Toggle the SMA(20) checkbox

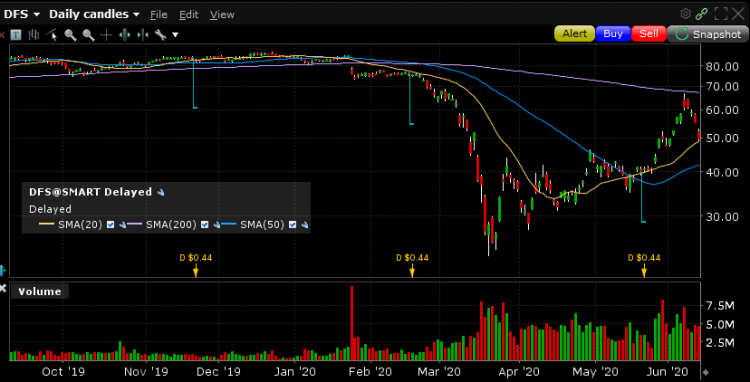pyautogui.click(x=110, y=225)
